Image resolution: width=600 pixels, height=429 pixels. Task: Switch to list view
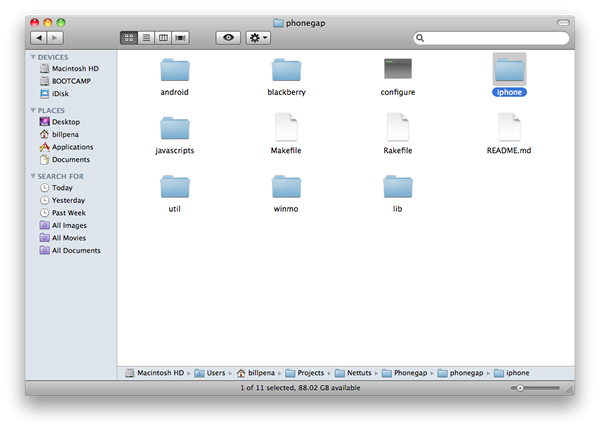click(x=146, y=38)
